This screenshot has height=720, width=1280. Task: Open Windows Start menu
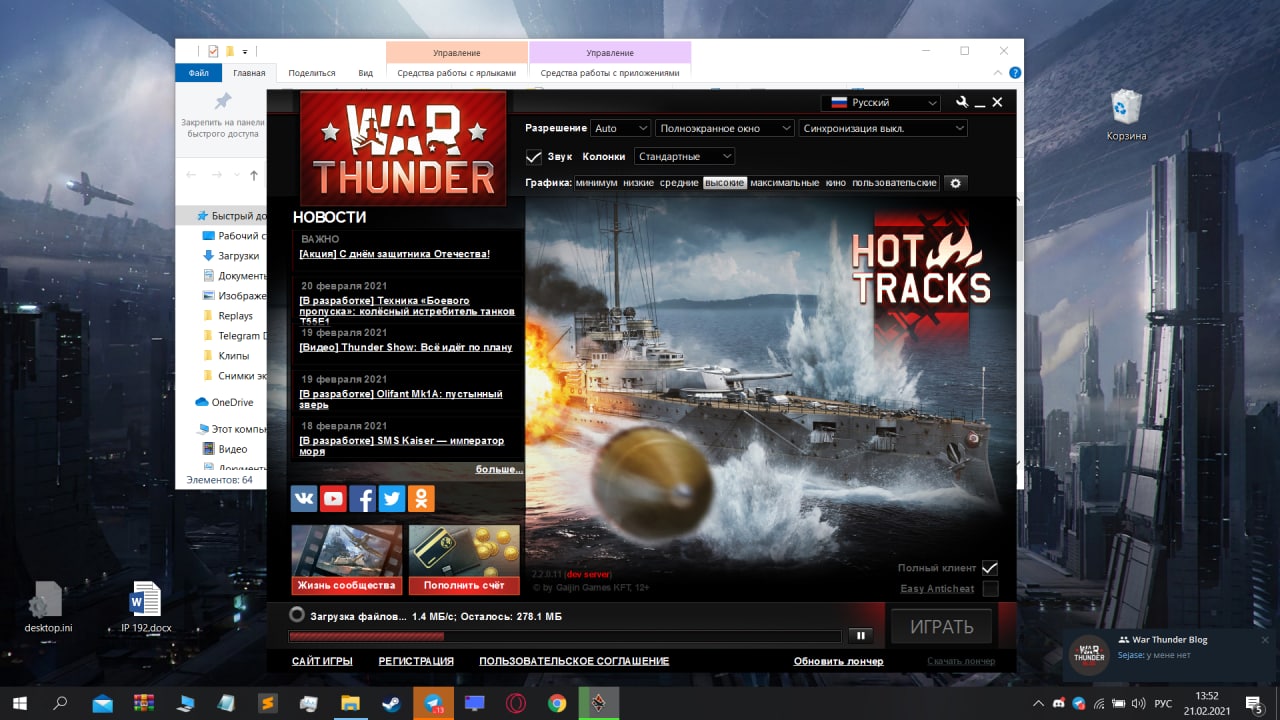[x=19, y=704]
